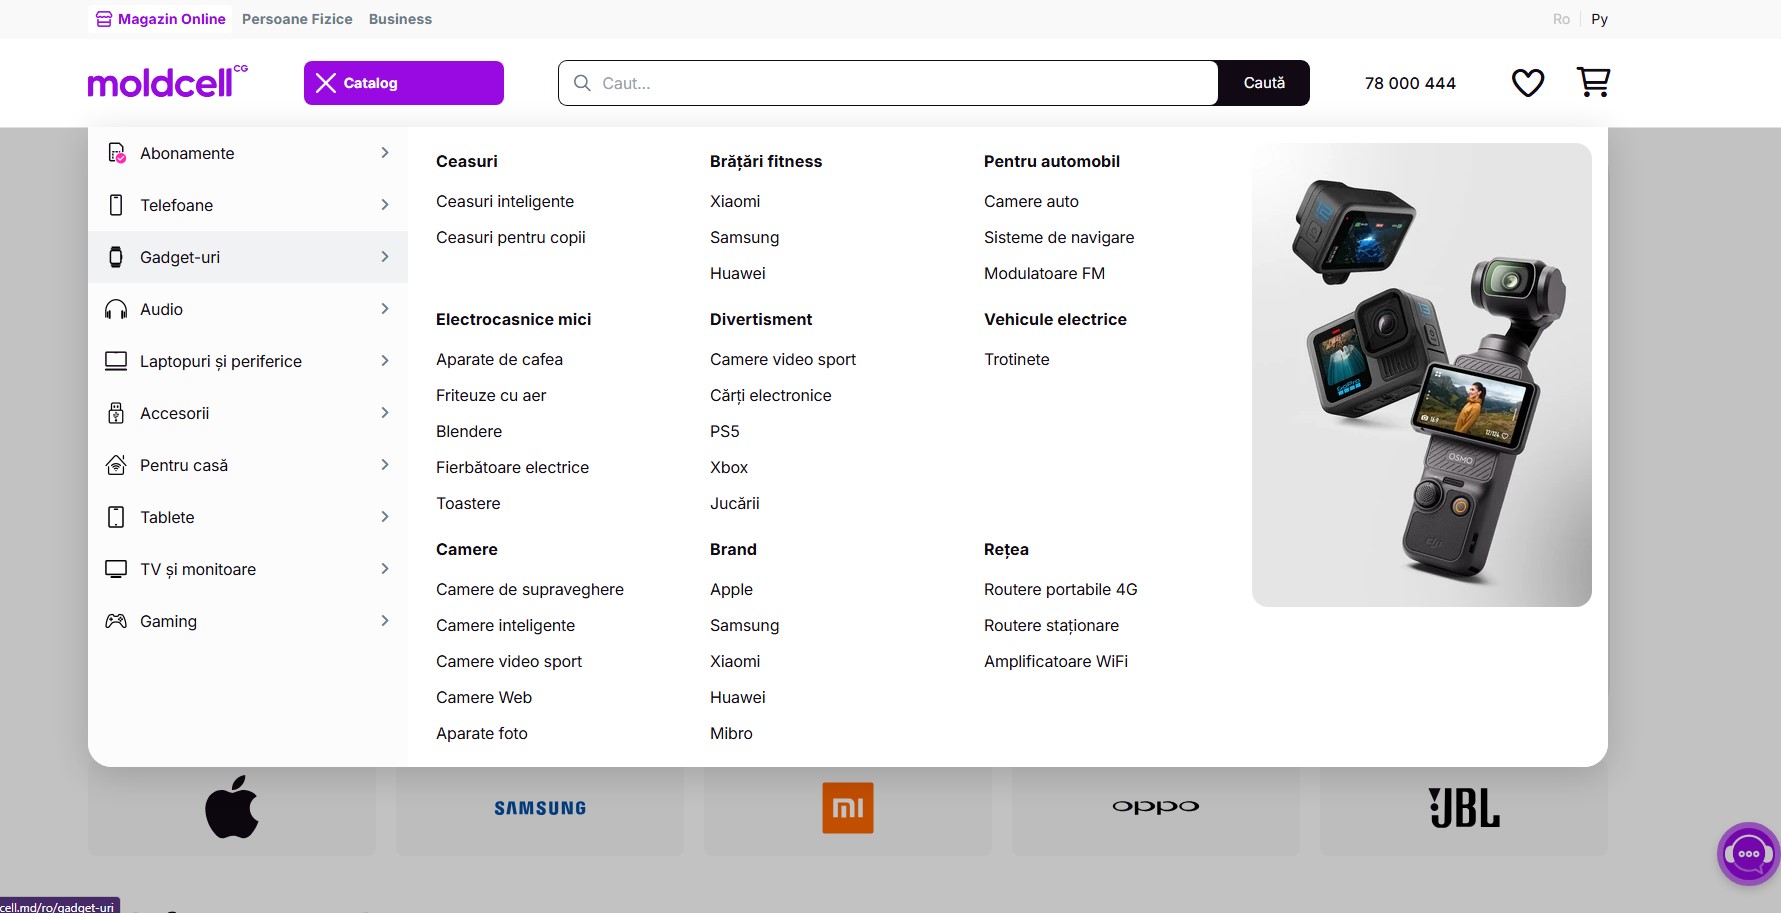Click the search input field
Image resolution: width=1781 pixels, height=913 pixels.
tap(888, 83)
